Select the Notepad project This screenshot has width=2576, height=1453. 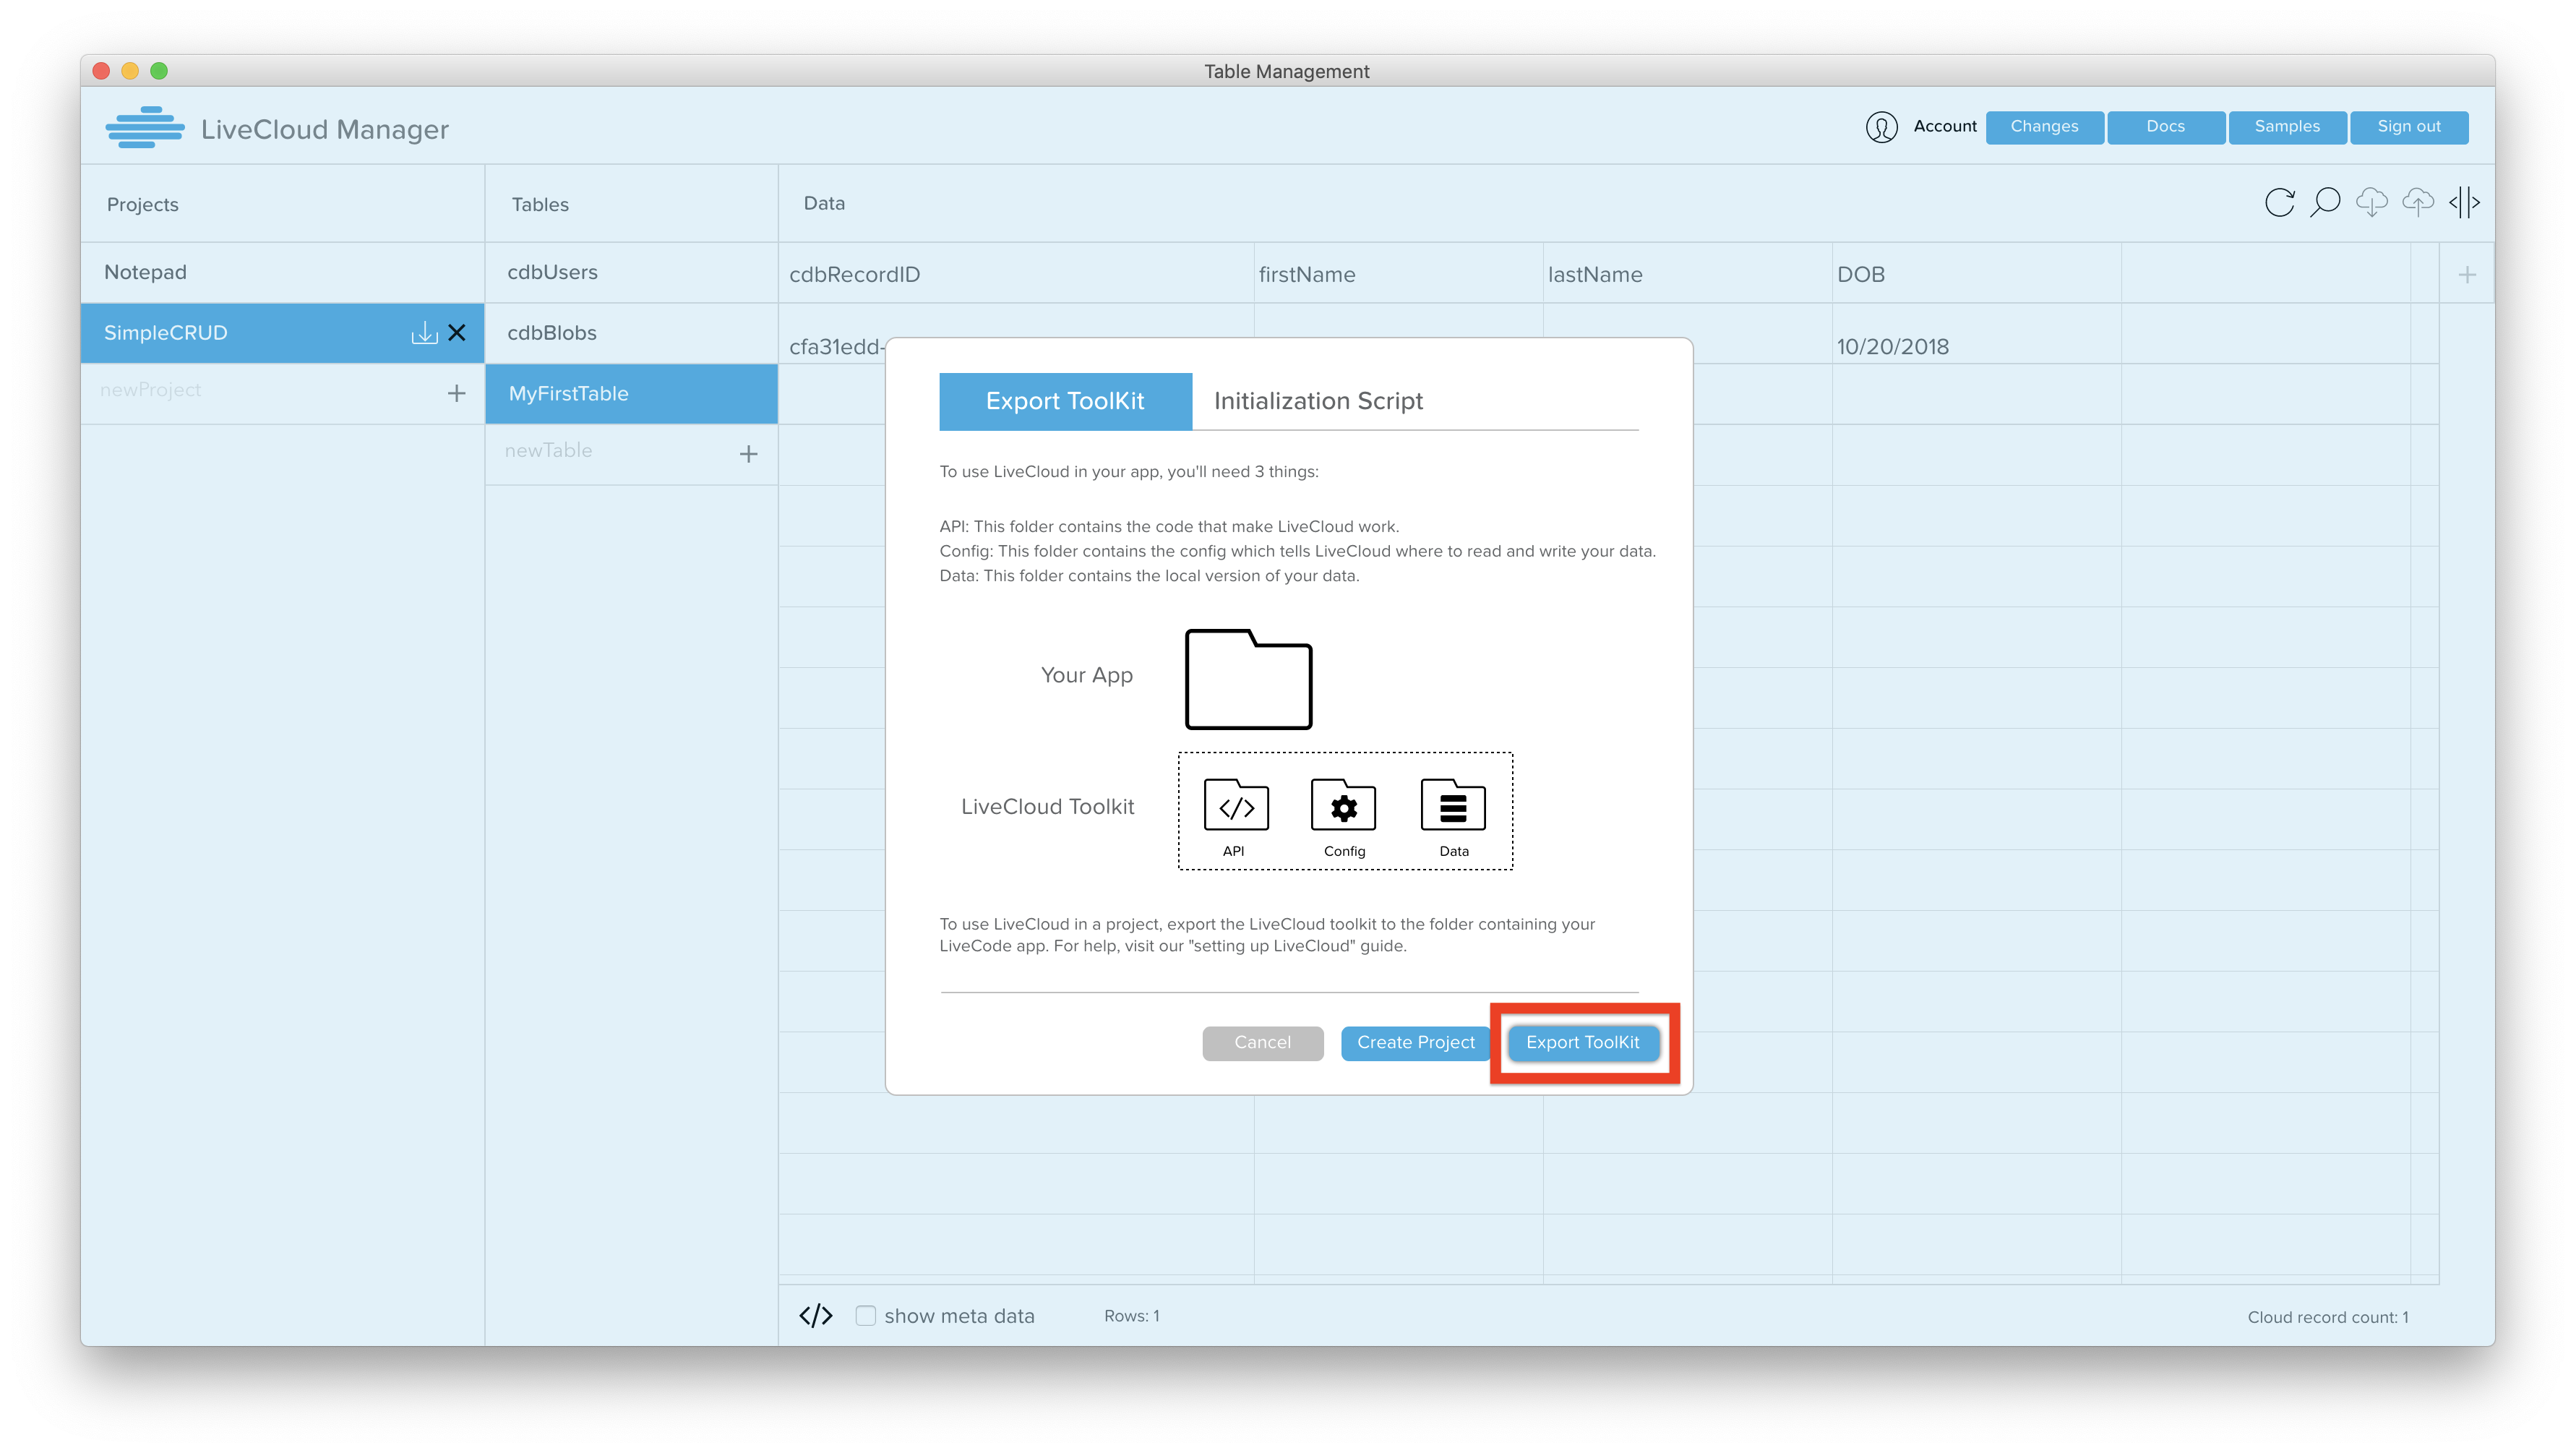pyautogui.click(x=283, y=272)
